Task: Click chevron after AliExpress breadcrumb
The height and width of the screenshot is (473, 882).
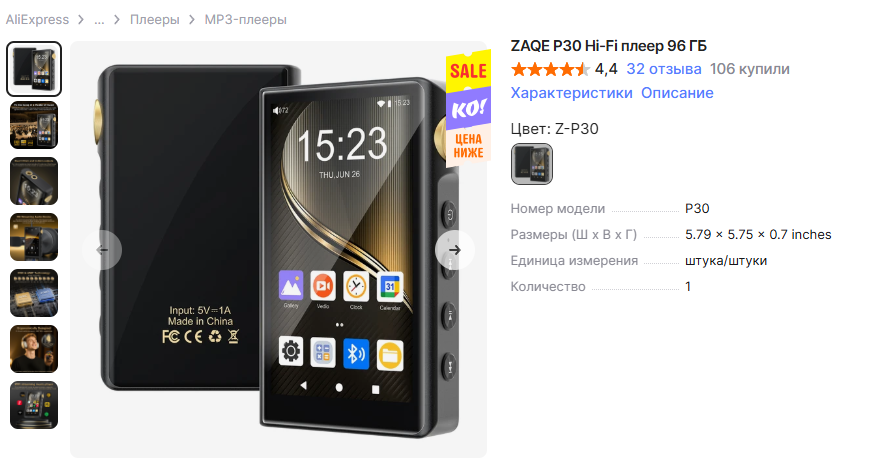Action: [81, 20]
